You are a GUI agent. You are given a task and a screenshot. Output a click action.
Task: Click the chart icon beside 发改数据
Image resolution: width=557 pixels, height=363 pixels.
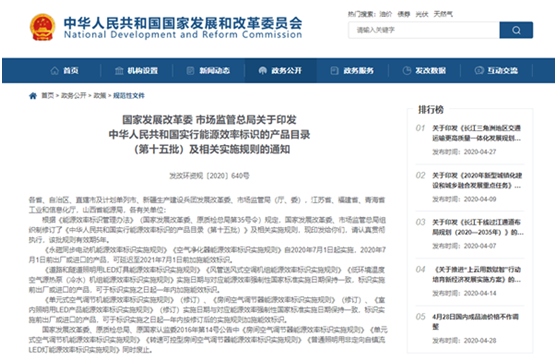tap(406, 71)
